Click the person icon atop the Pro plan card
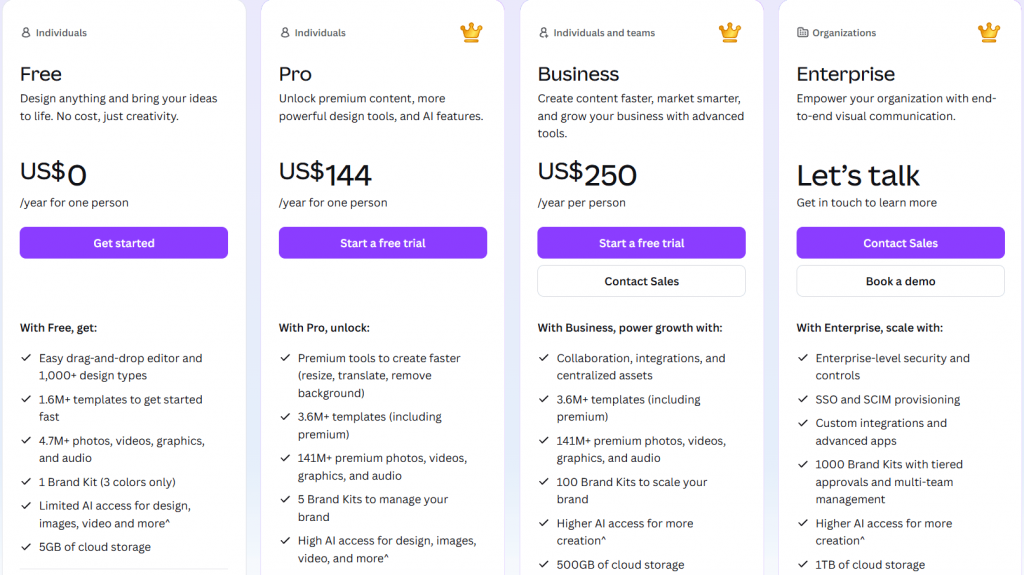Screen dimensions: 1024x575 (285, 33)
